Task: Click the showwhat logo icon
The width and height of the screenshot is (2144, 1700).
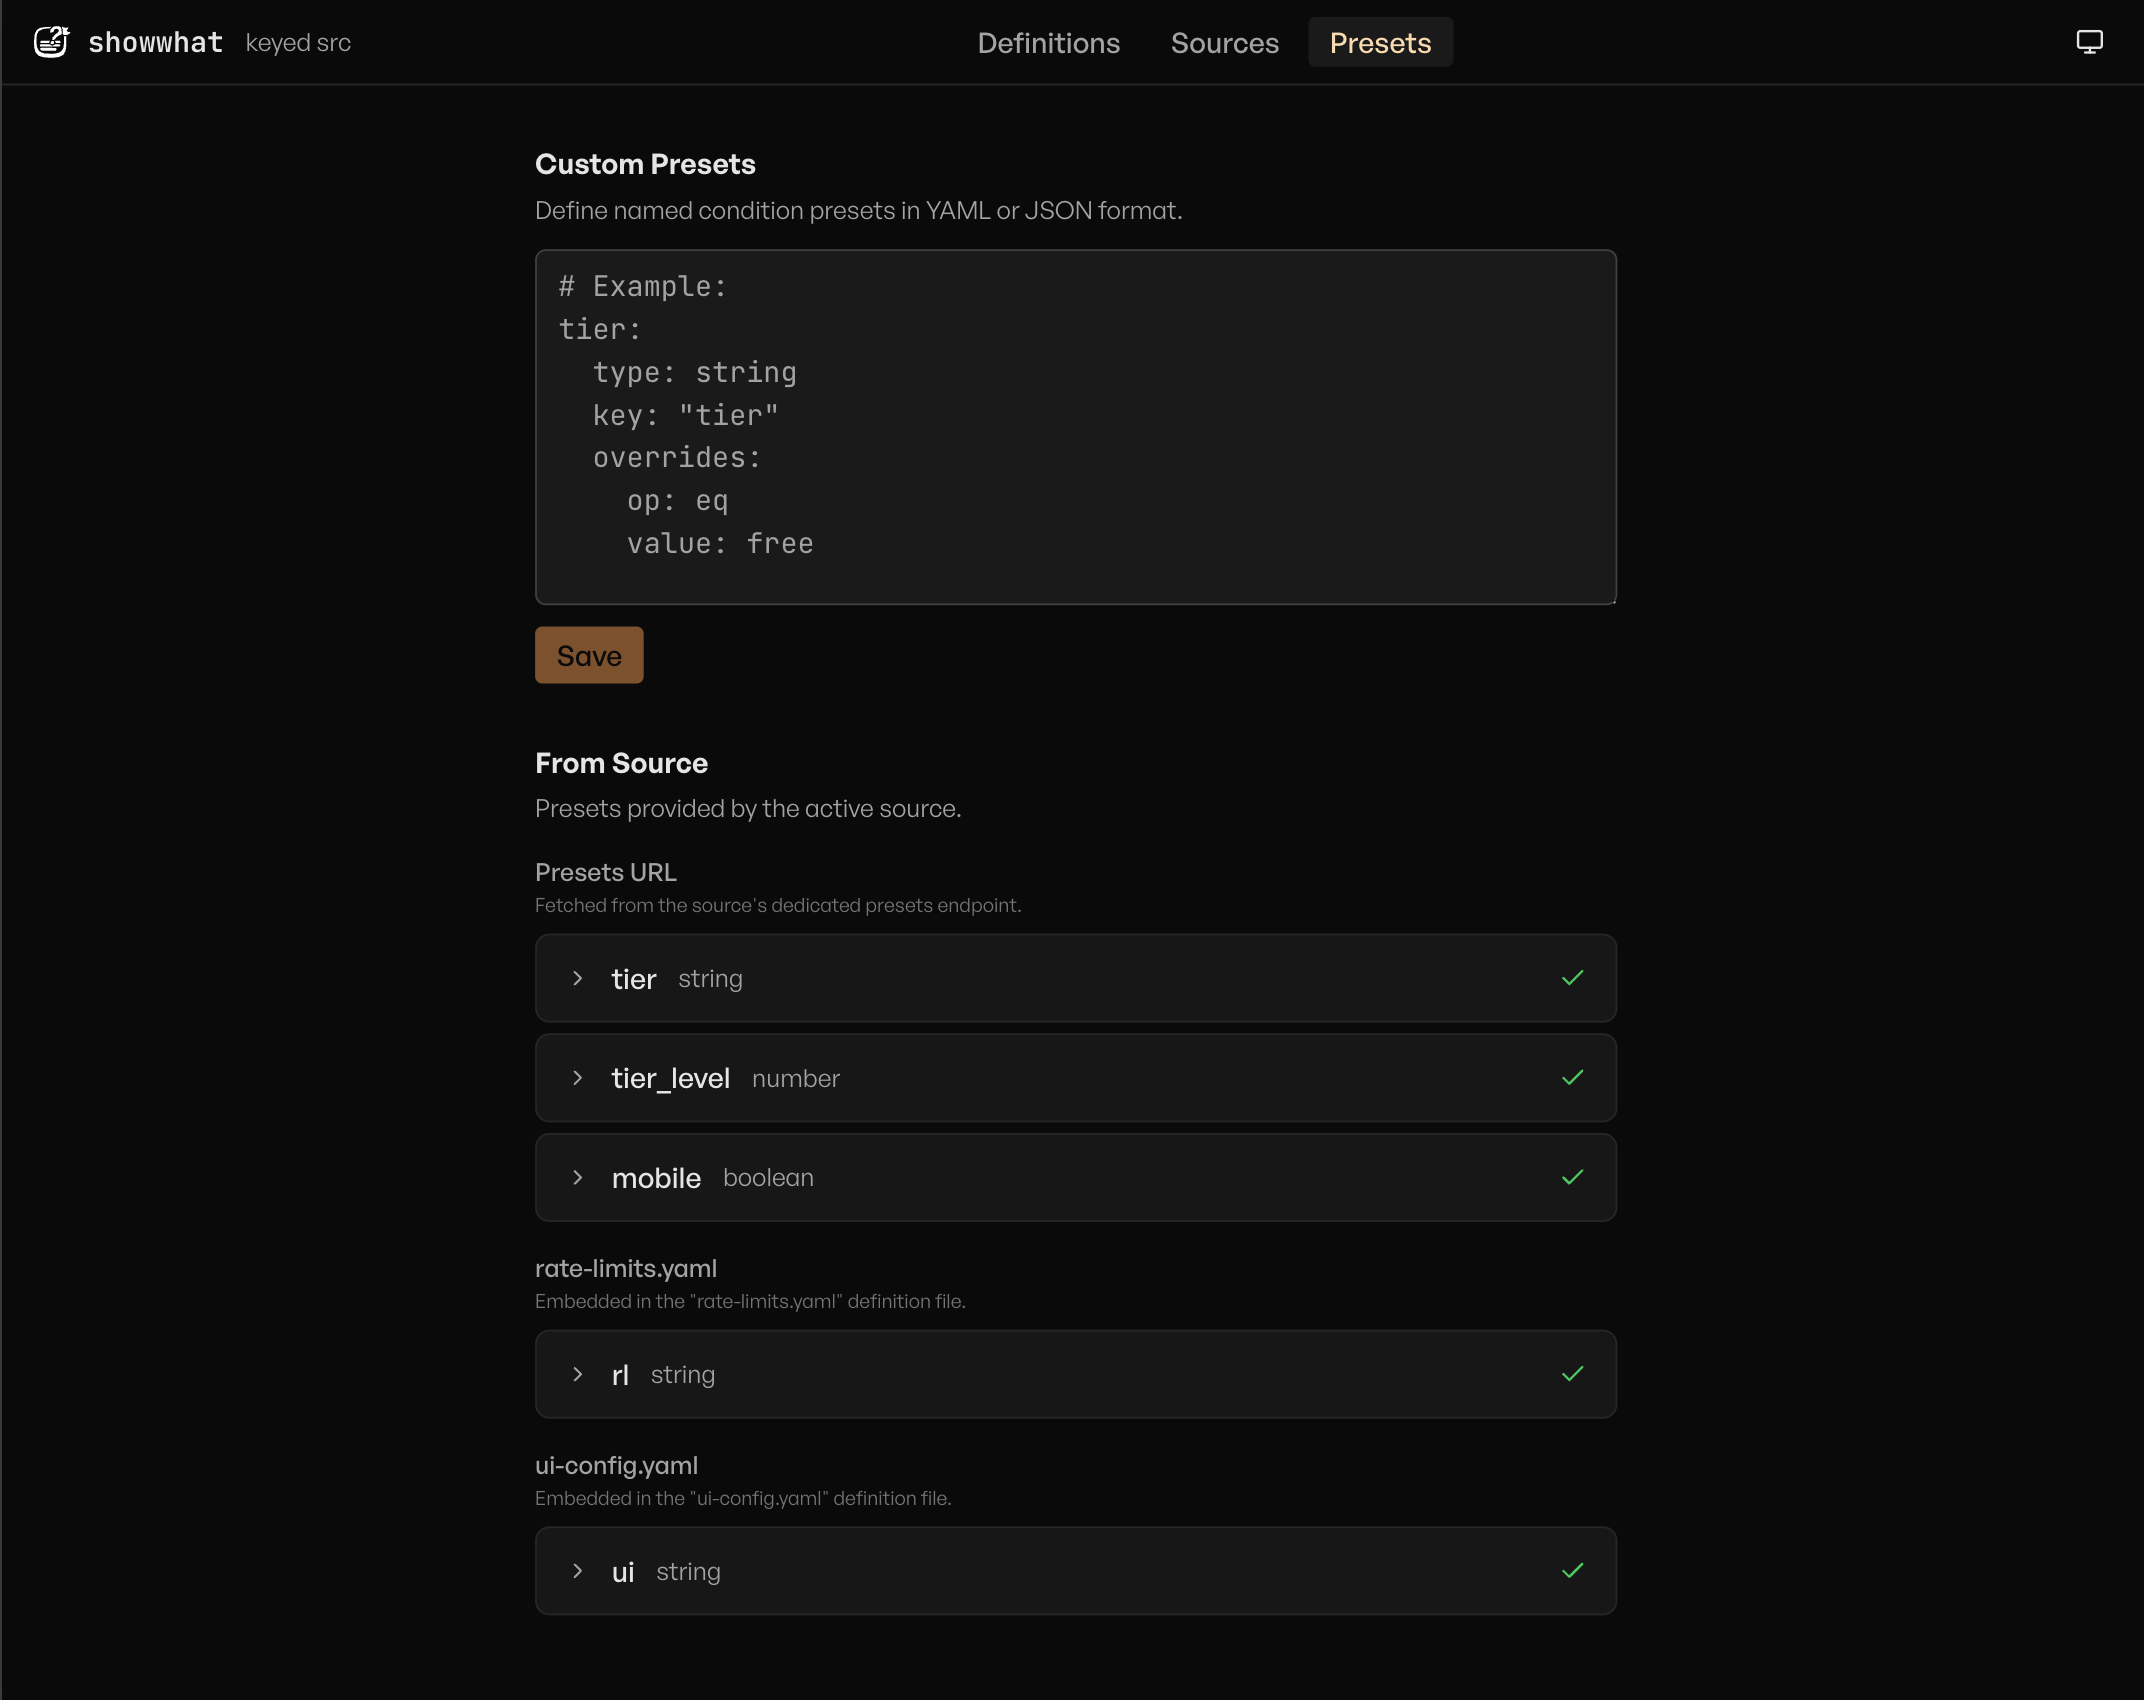Action: pyautogui.click(x=50, y=41)
